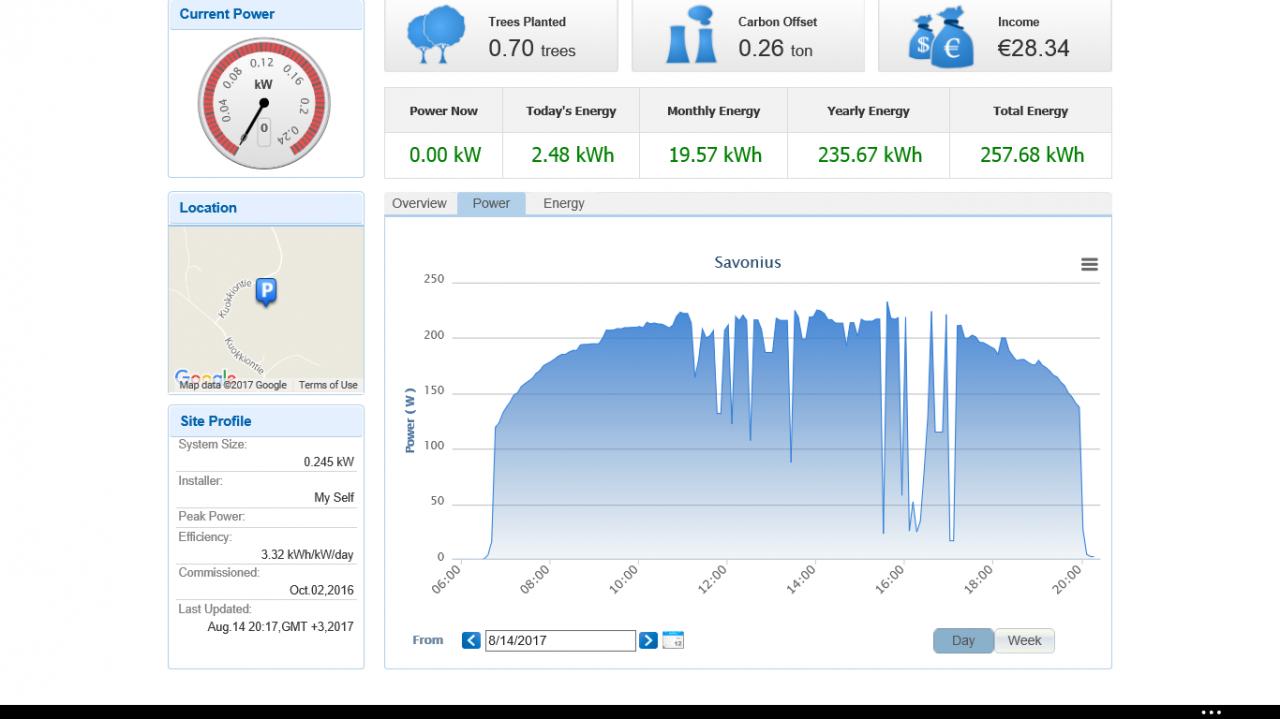1280x719 pixels.
Task: Click the Current Power panel header
Action: [x=266, y=14]
